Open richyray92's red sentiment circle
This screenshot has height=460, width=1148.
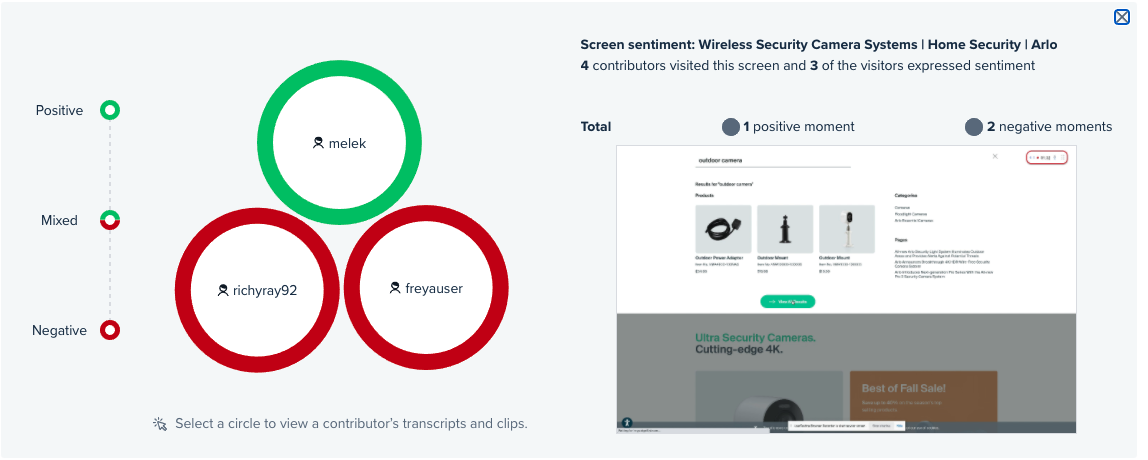pyautogui.click(x=257, y=289)
